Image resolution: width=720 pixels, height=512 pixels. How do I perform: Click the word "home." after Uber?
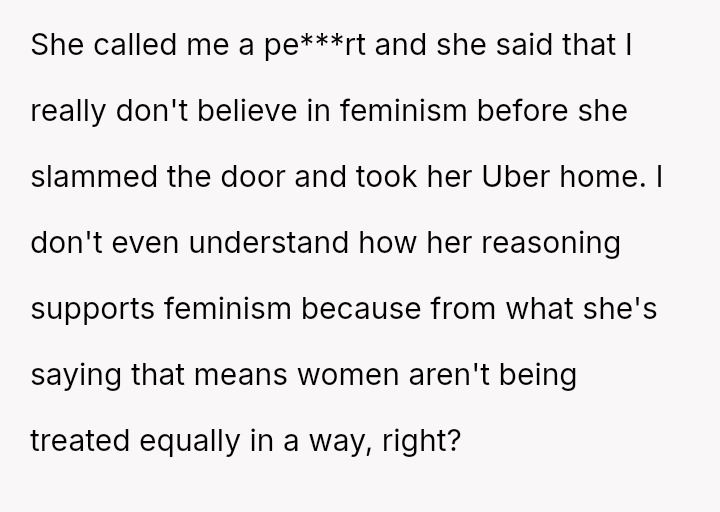point(602,177)
